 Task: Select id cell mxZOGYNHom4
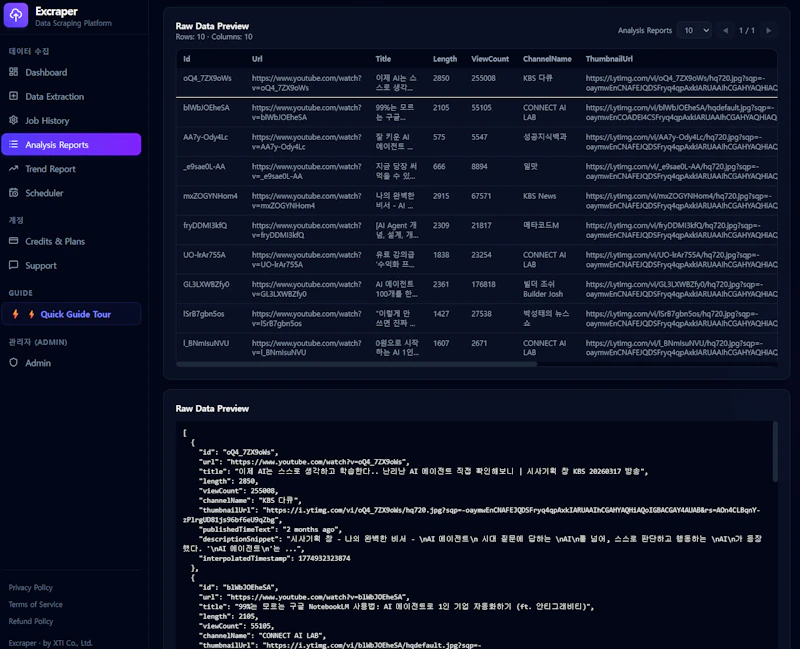point(210,196)
